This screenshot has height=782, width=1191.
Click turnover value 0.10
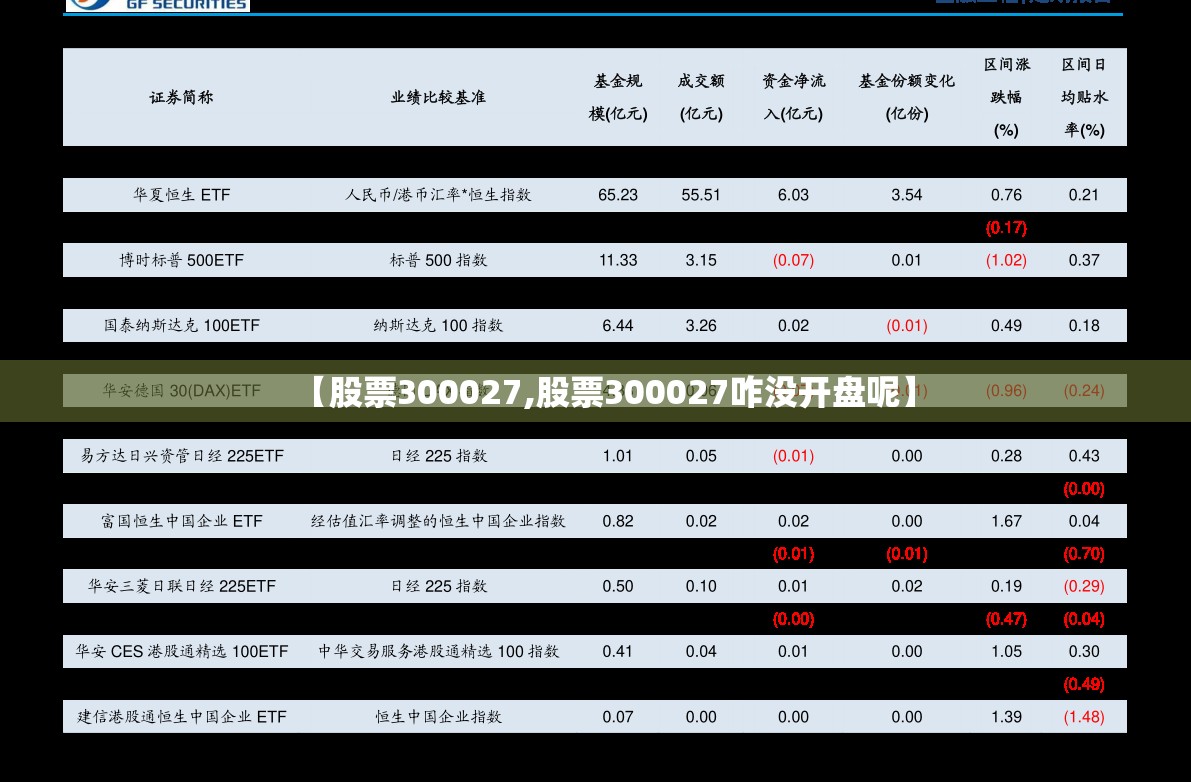700,586
